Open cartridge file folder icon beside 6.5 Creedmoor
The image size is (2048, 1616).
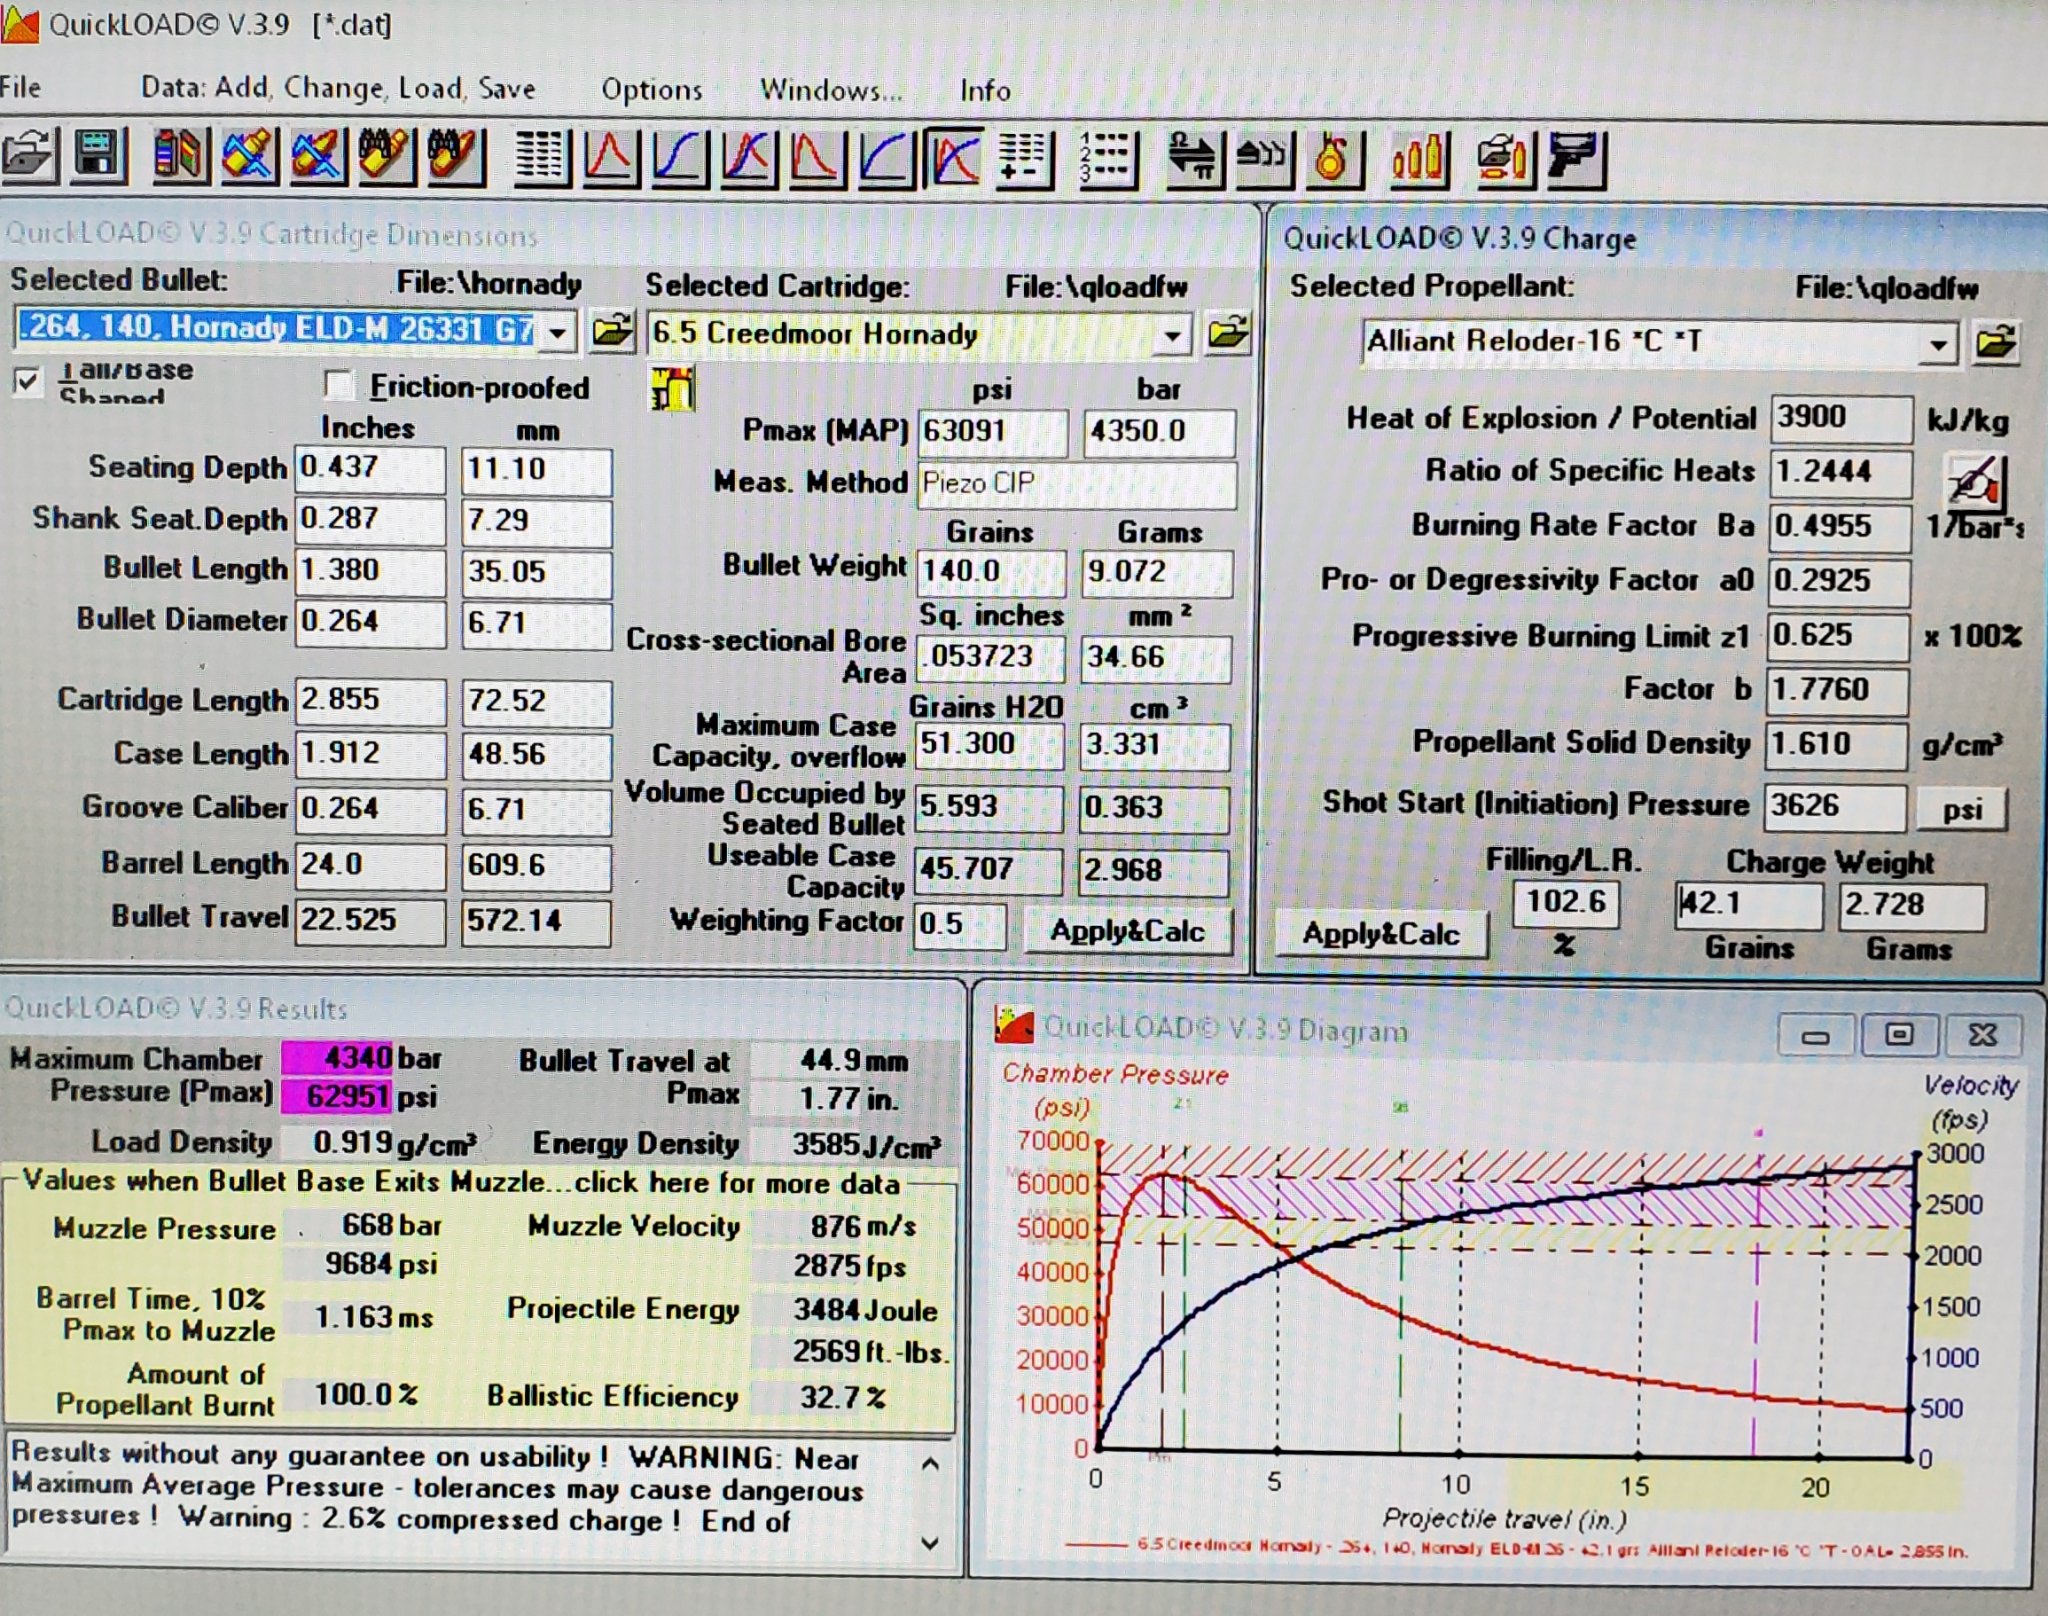pyautogui.click(x=1228, y=333)
